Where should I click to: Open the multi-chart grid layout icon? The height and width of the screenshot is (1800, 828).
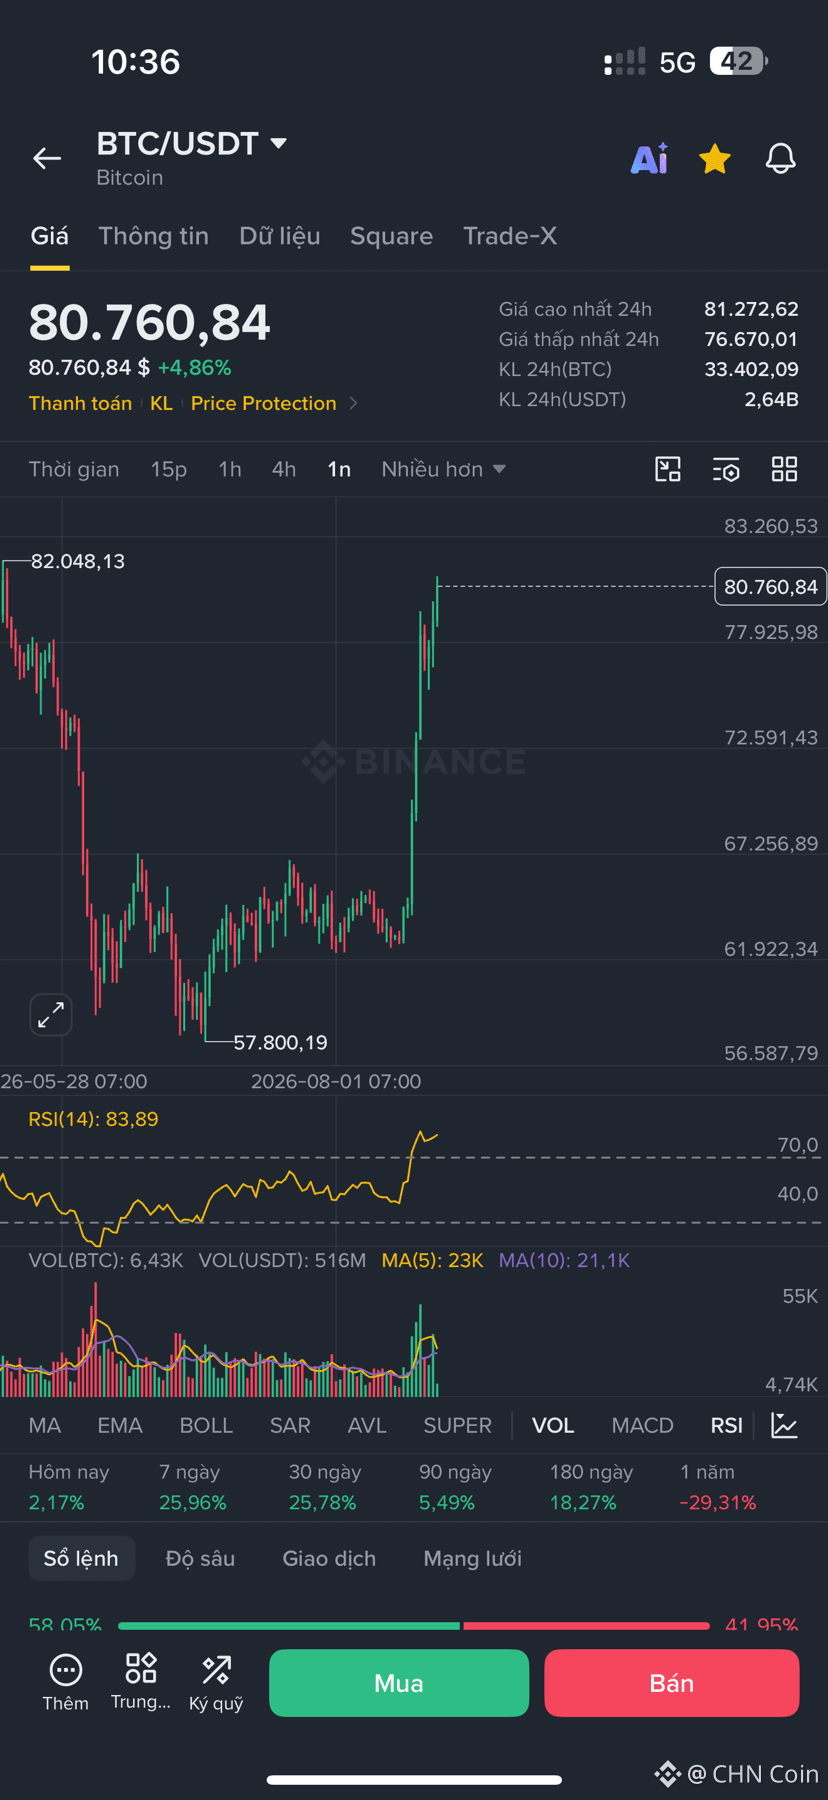pyautogui.click(x=785, y=469)
